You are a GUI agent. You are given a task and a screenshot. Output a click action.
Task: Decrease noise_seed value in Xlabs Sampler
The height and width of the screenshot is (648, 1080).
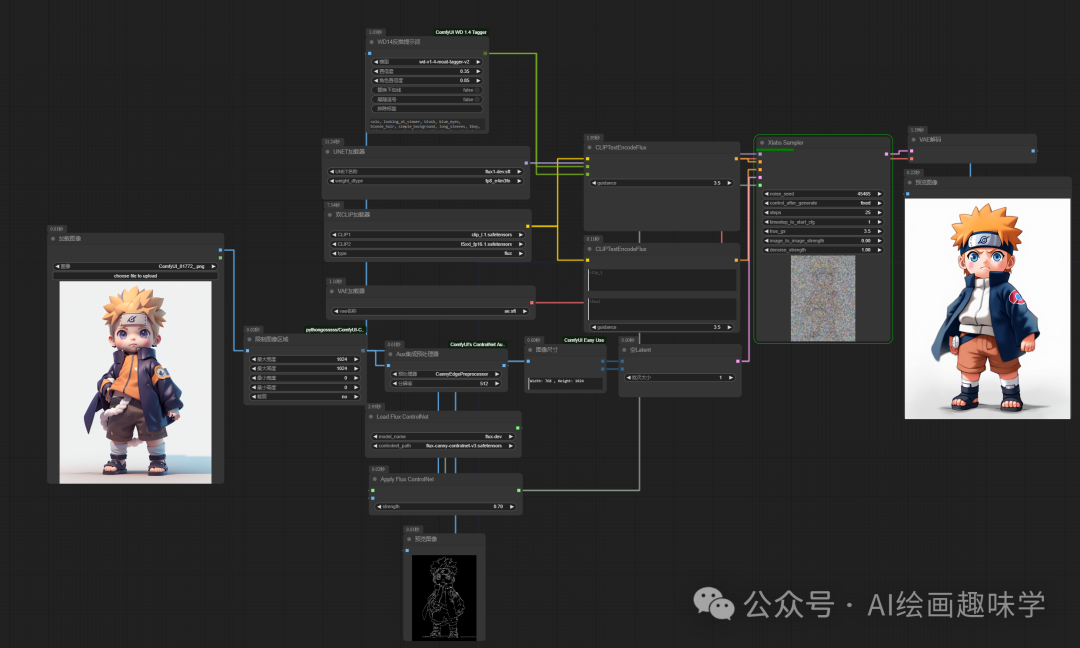point(767,194)
